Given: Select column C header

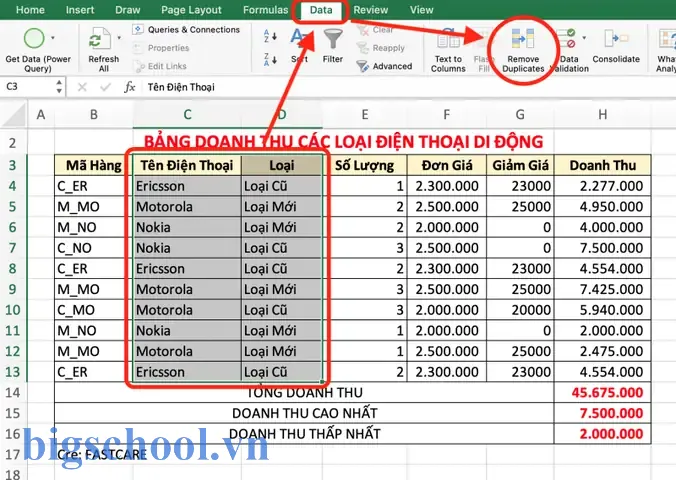Looking at the screenshot, I should [x=187, y=115].
